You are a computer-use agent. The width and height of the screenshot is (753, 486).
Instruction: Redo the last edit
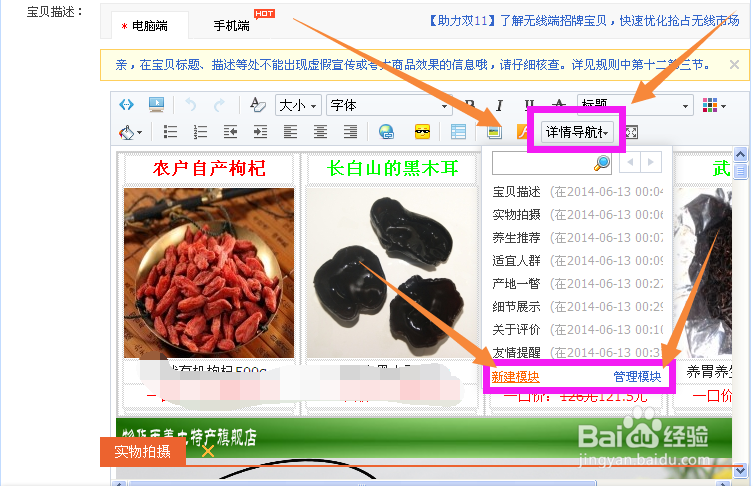click(x=219, y=104)
